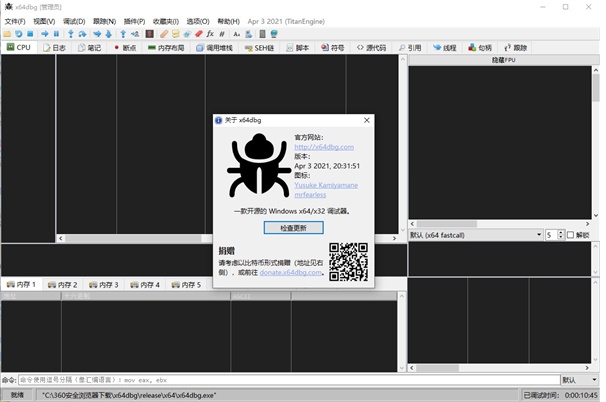Click the Trace Over icon
606x402 pixels.
tap(109, 34)
